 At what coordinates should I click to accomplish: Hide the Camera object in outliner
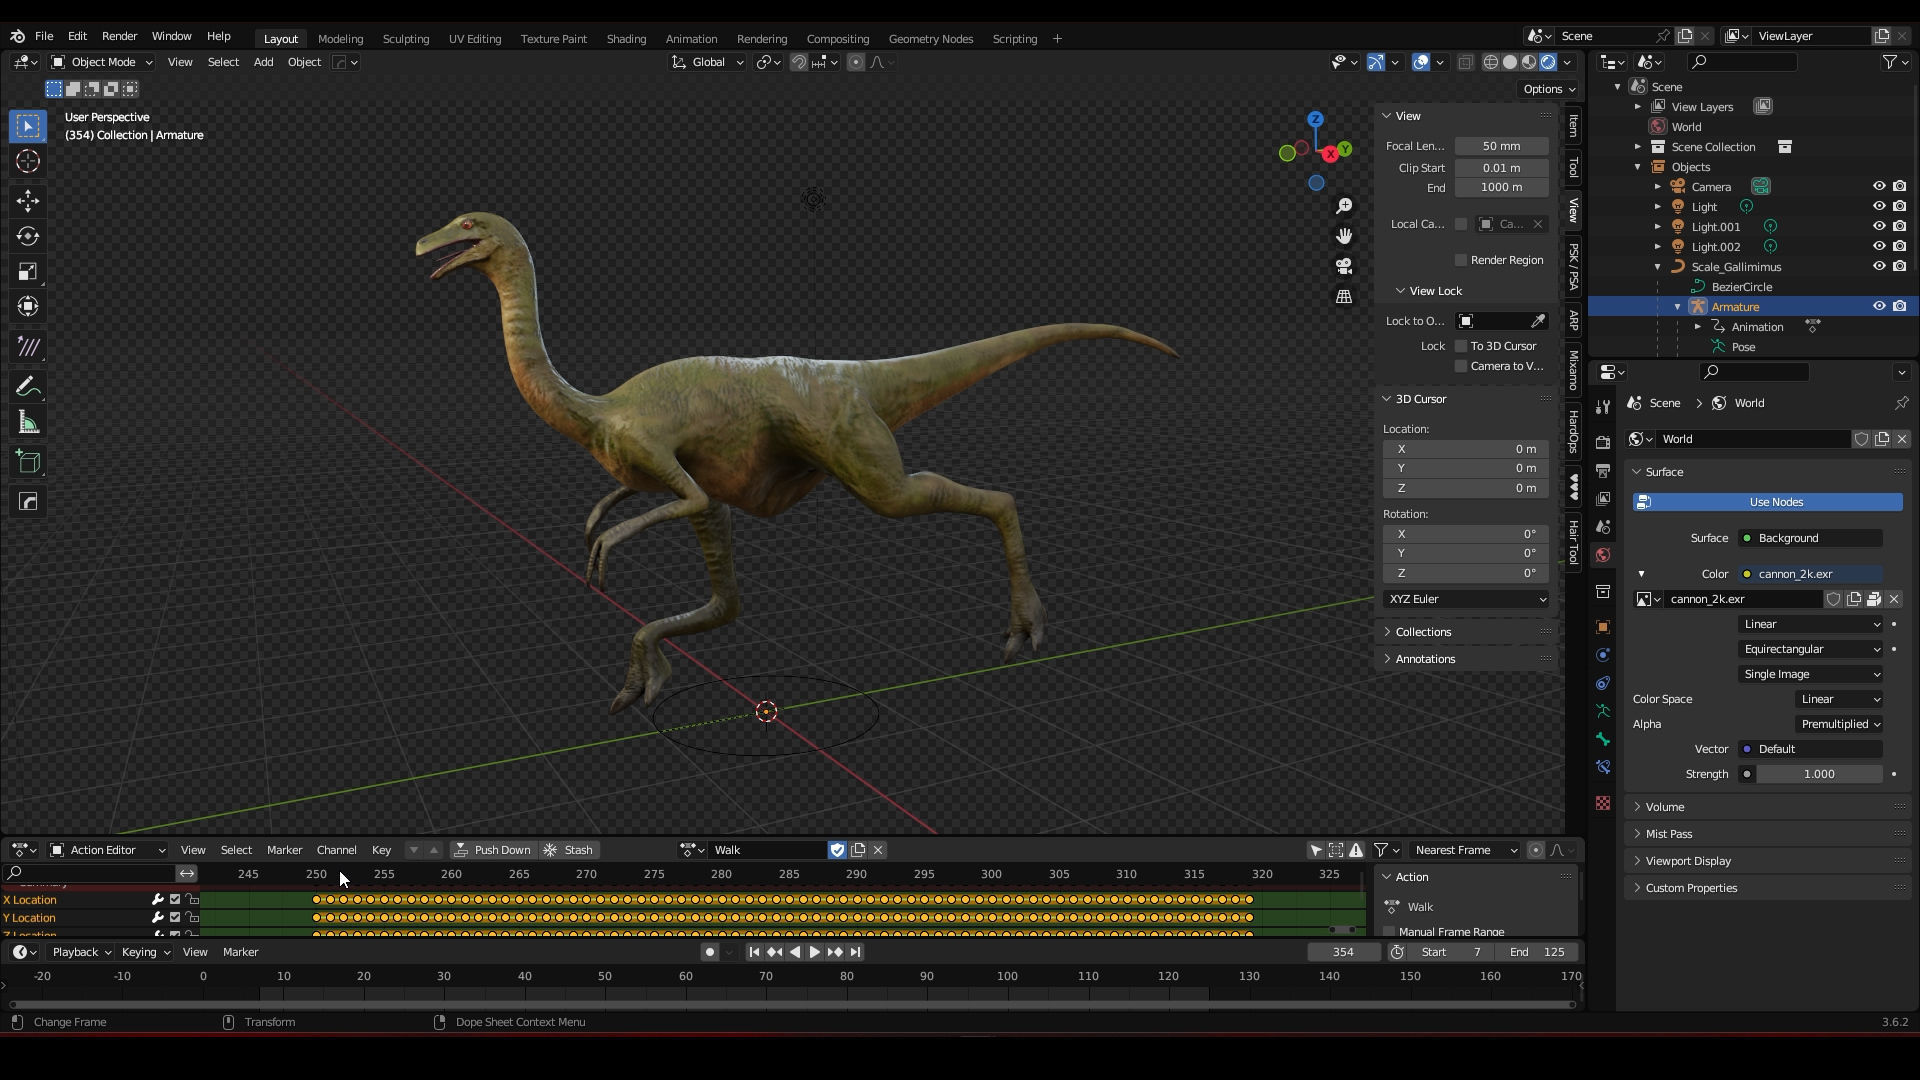1879,187
